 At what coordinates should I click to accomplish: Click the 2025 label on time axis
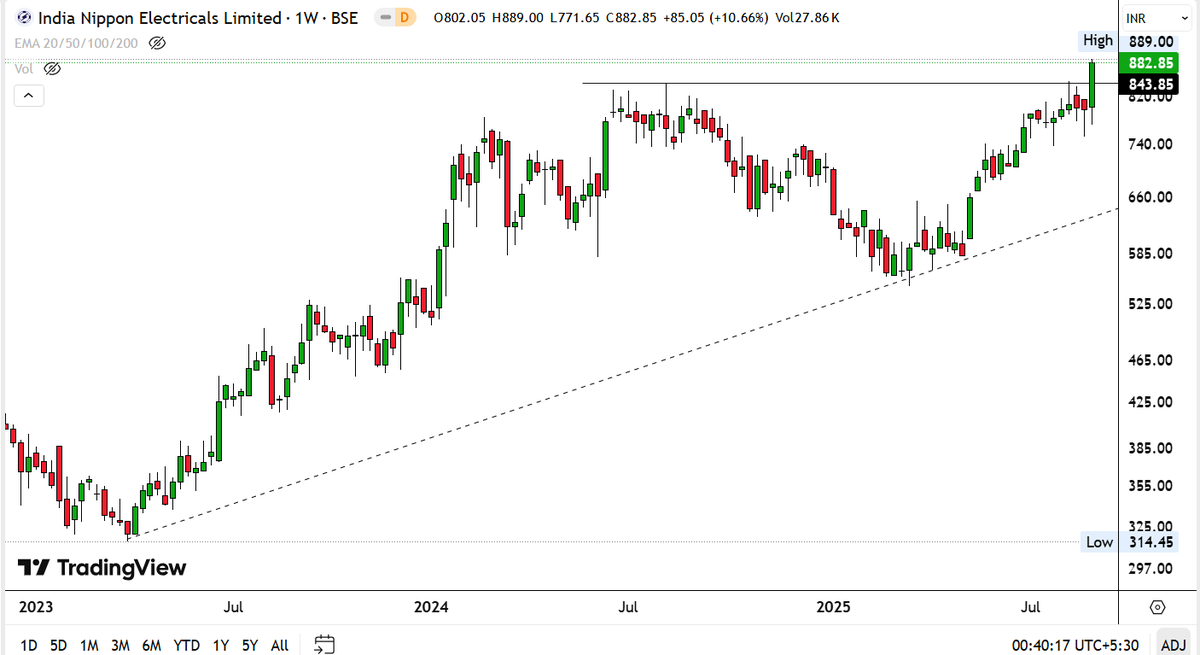833,607
